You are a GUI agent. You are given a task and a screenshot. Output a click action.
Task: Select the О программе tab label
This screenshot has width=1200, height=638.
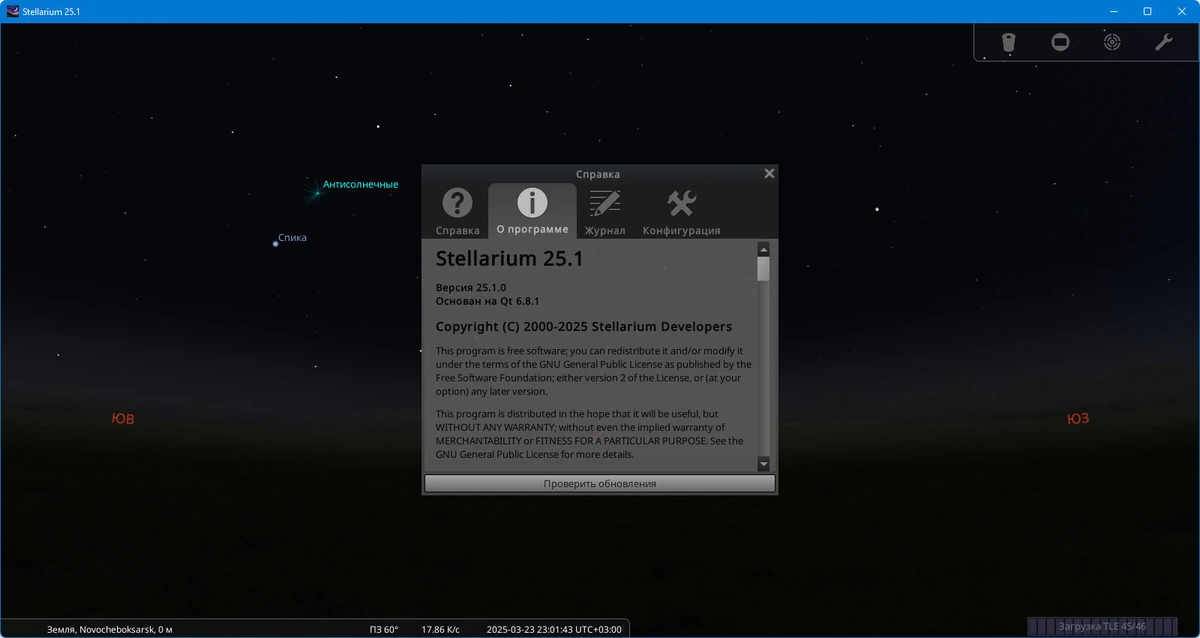[x=532, y=229]
